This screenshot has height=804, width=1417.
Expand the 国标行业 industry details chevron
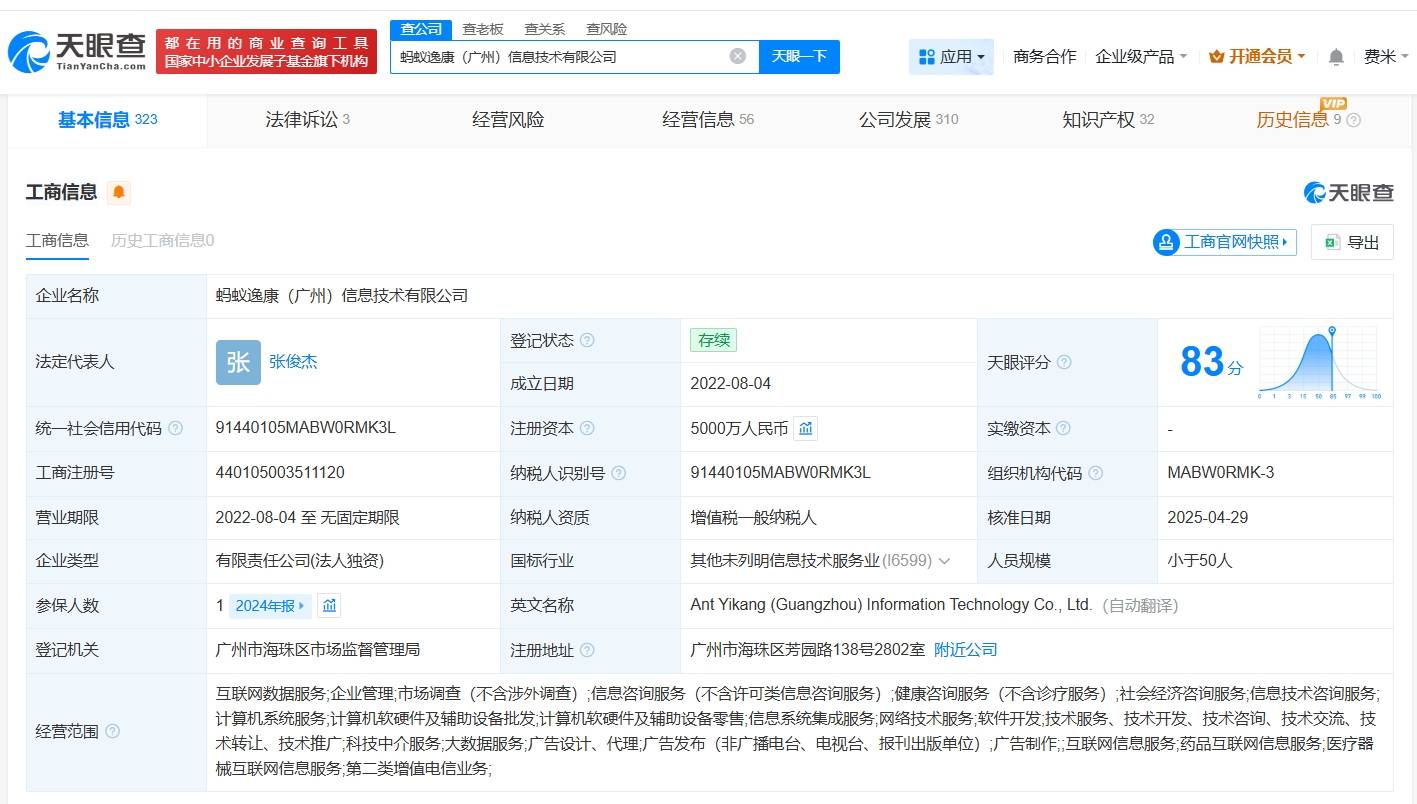946,561
